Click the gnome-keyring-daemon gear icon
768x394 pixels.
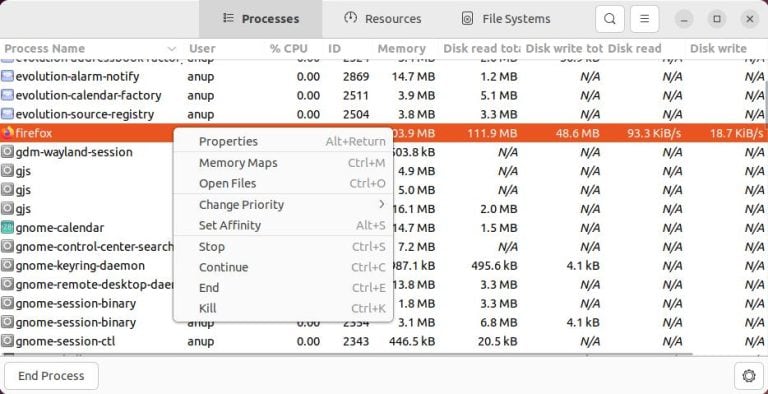pos(7,266)
